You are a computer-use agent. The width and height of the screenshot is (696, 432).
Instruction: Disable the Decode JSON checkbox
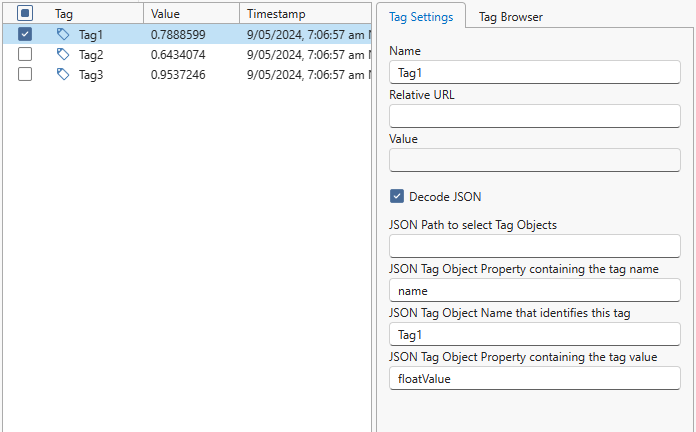(397, 197)
